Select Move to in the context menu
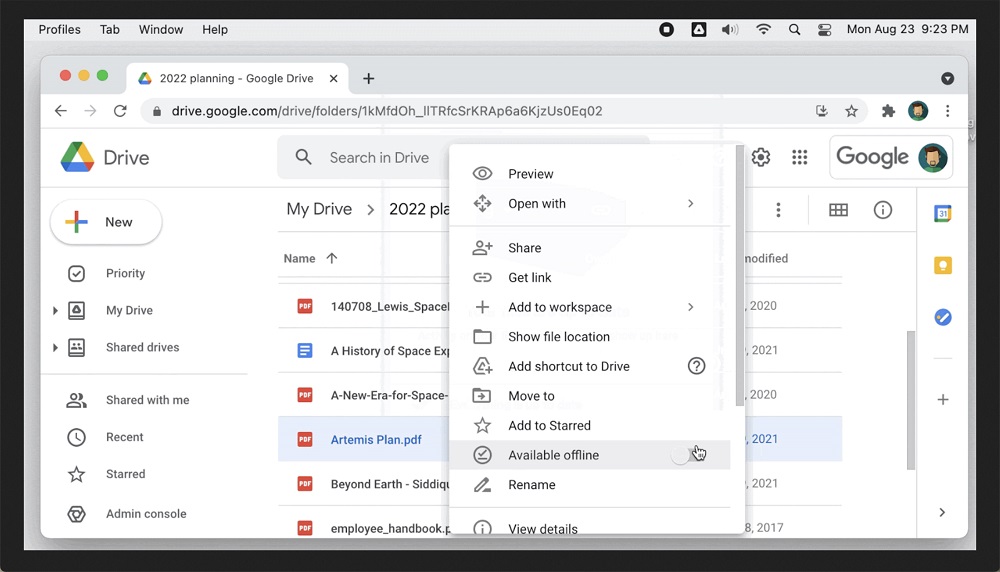The height and width of the screenshot is (572, 1000). pyautogui.click(x=590, y=396)
